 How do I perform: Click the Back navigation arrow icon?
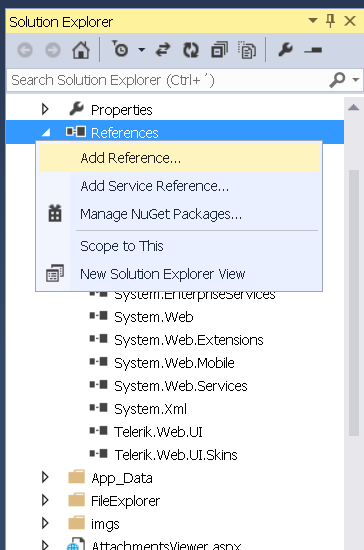click(25, 50)
